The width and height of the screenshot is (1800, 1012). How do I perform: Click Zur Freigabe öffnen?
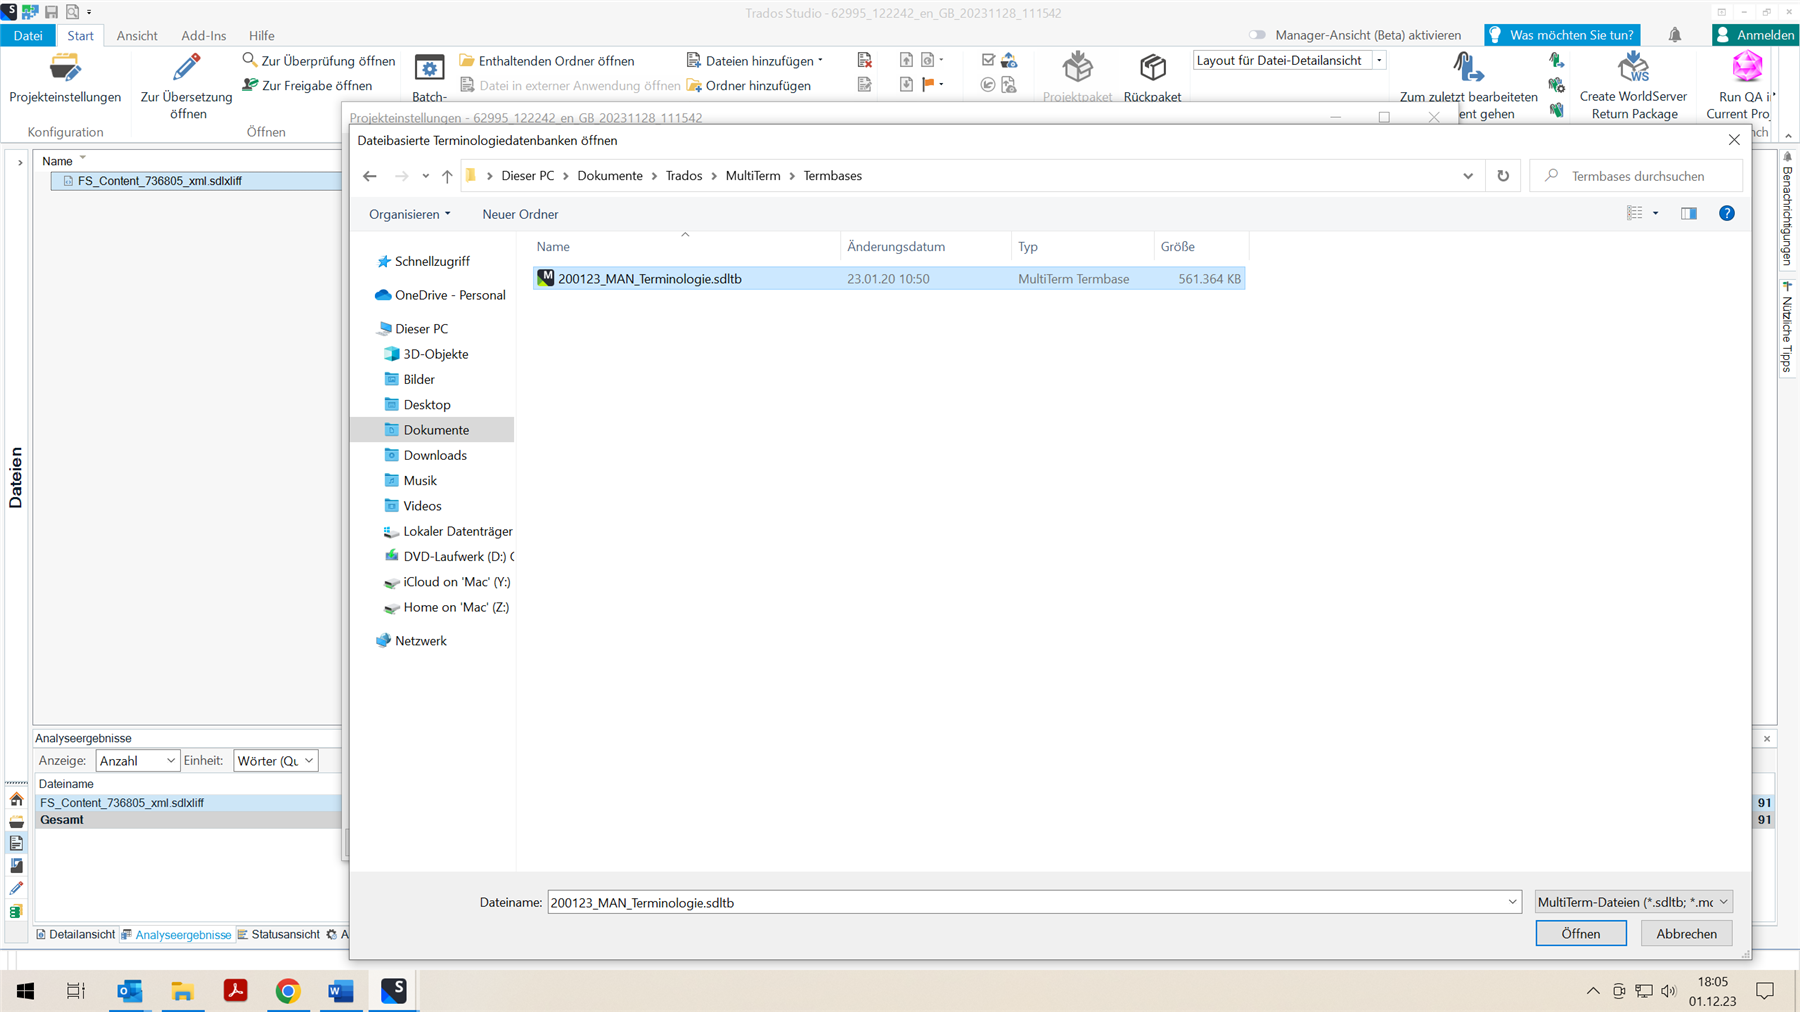pyautogui.click(x=308, y=86)
